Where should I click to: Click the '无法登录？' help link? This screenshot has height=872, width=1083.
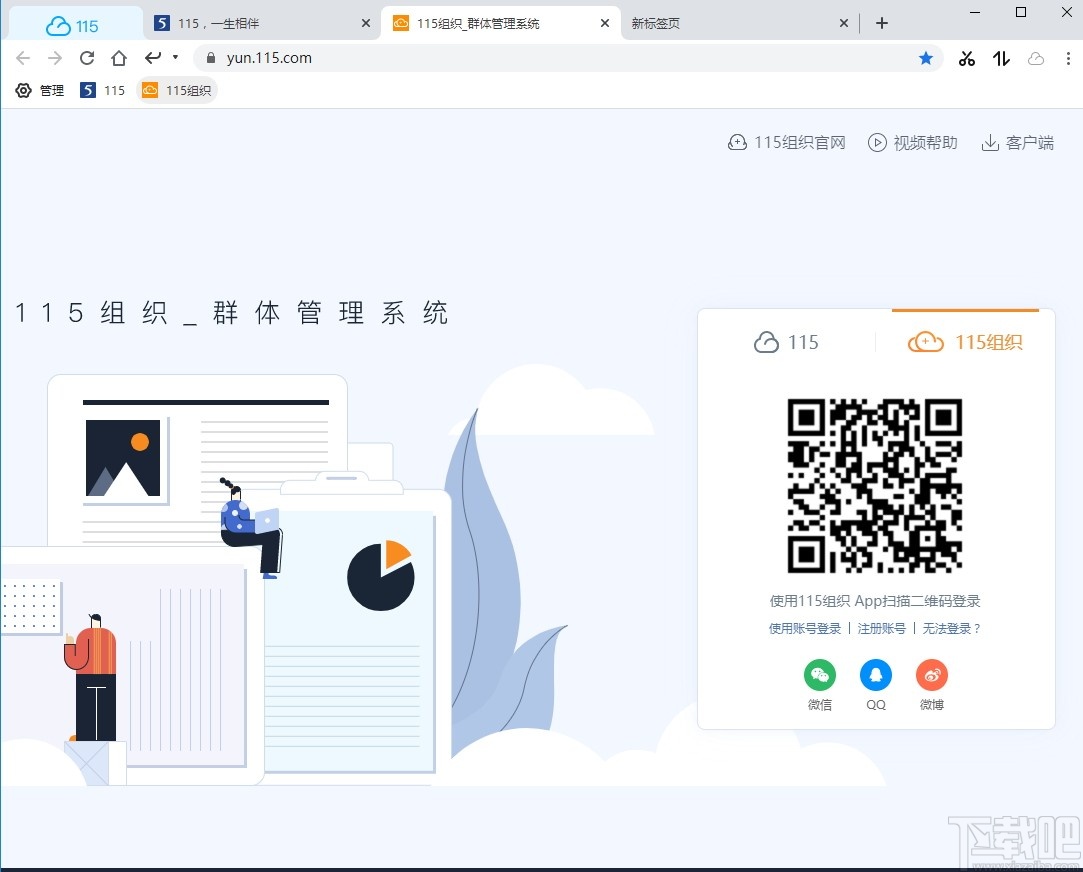pyautogui.click(x=951, y=628)
